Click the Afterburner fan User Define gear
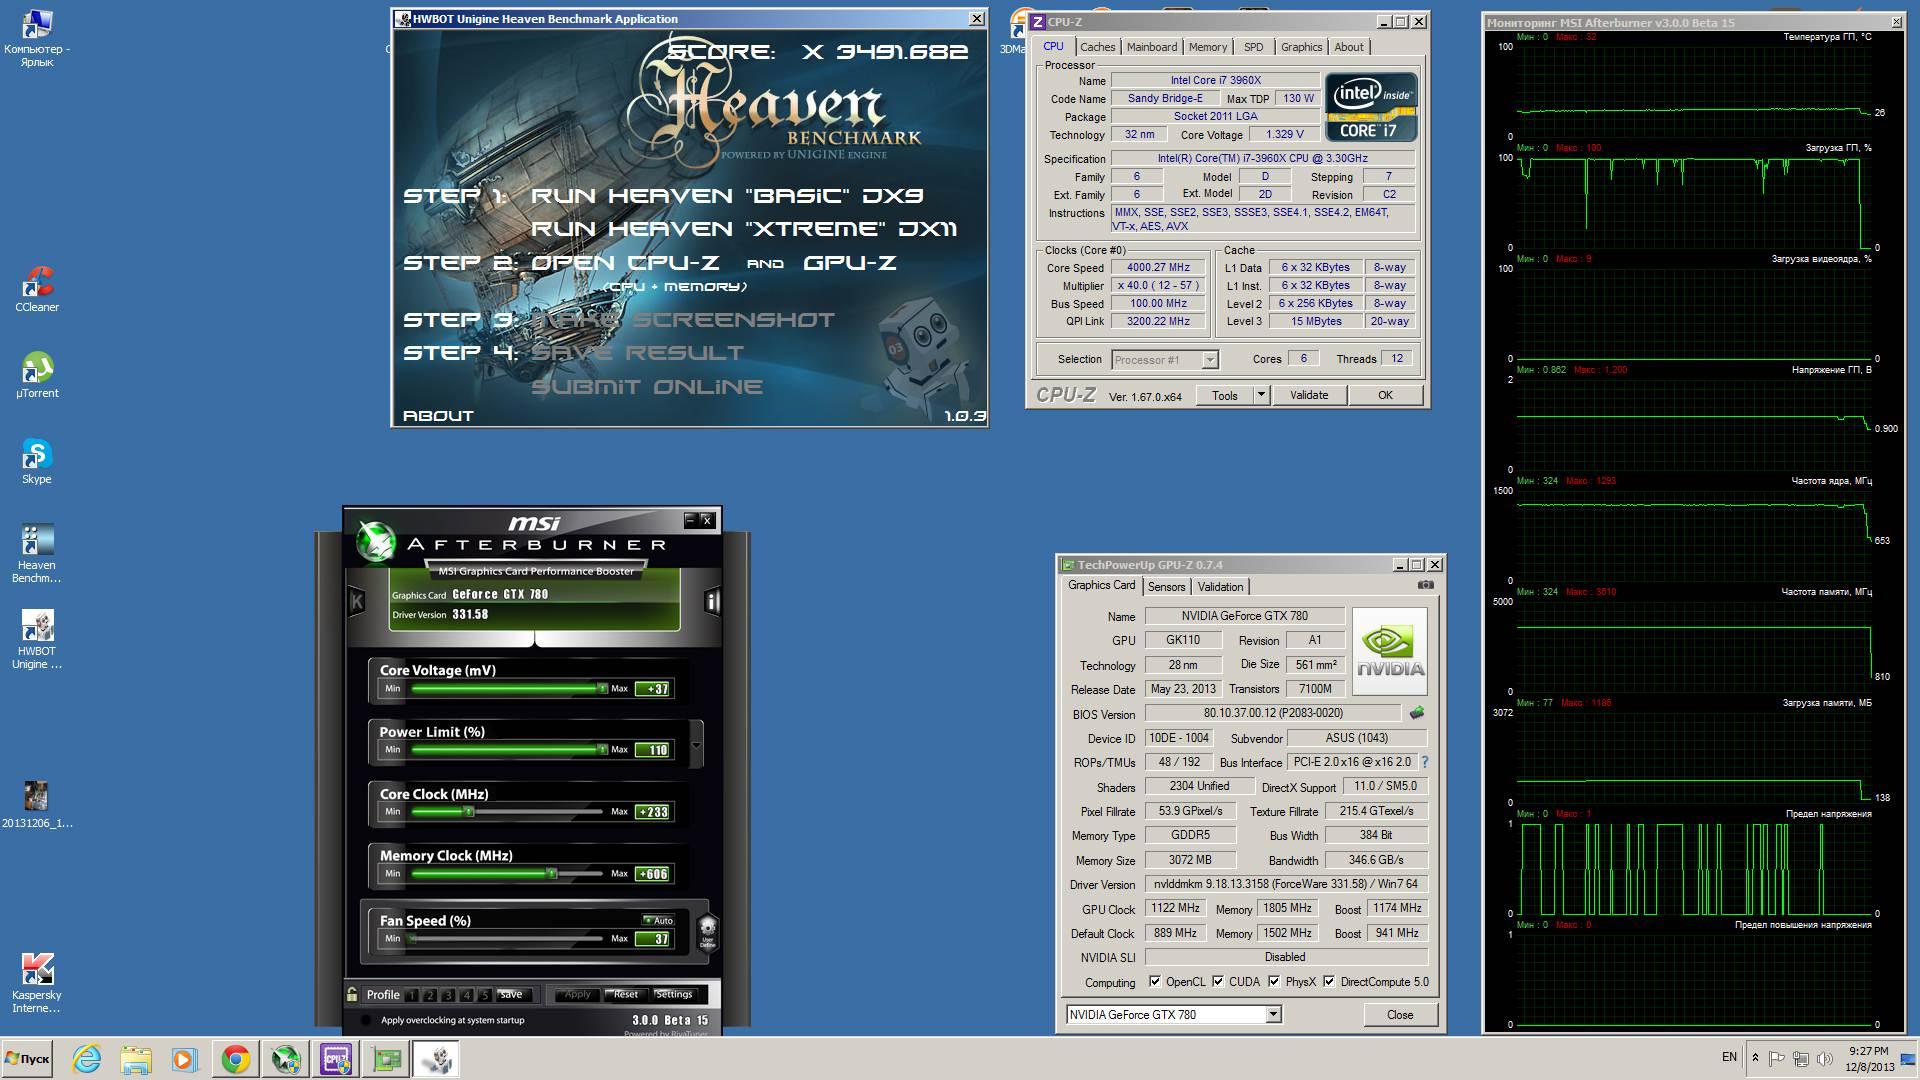Screen dimensions: 1920x1080 [707, 932]
